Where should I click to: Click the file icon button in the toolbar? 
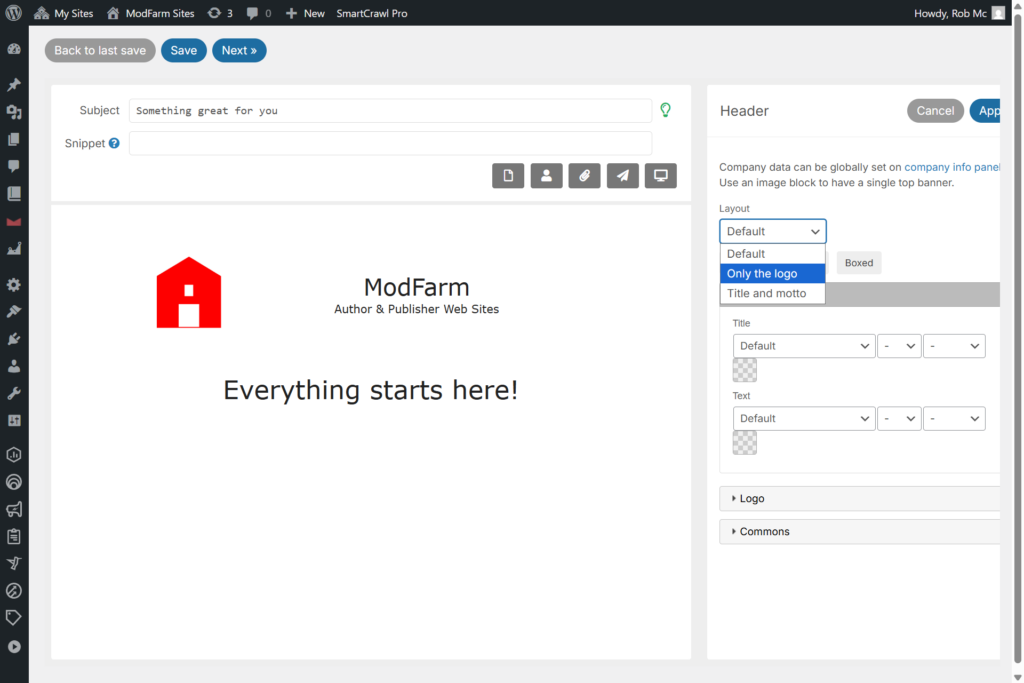click(508, 176)
